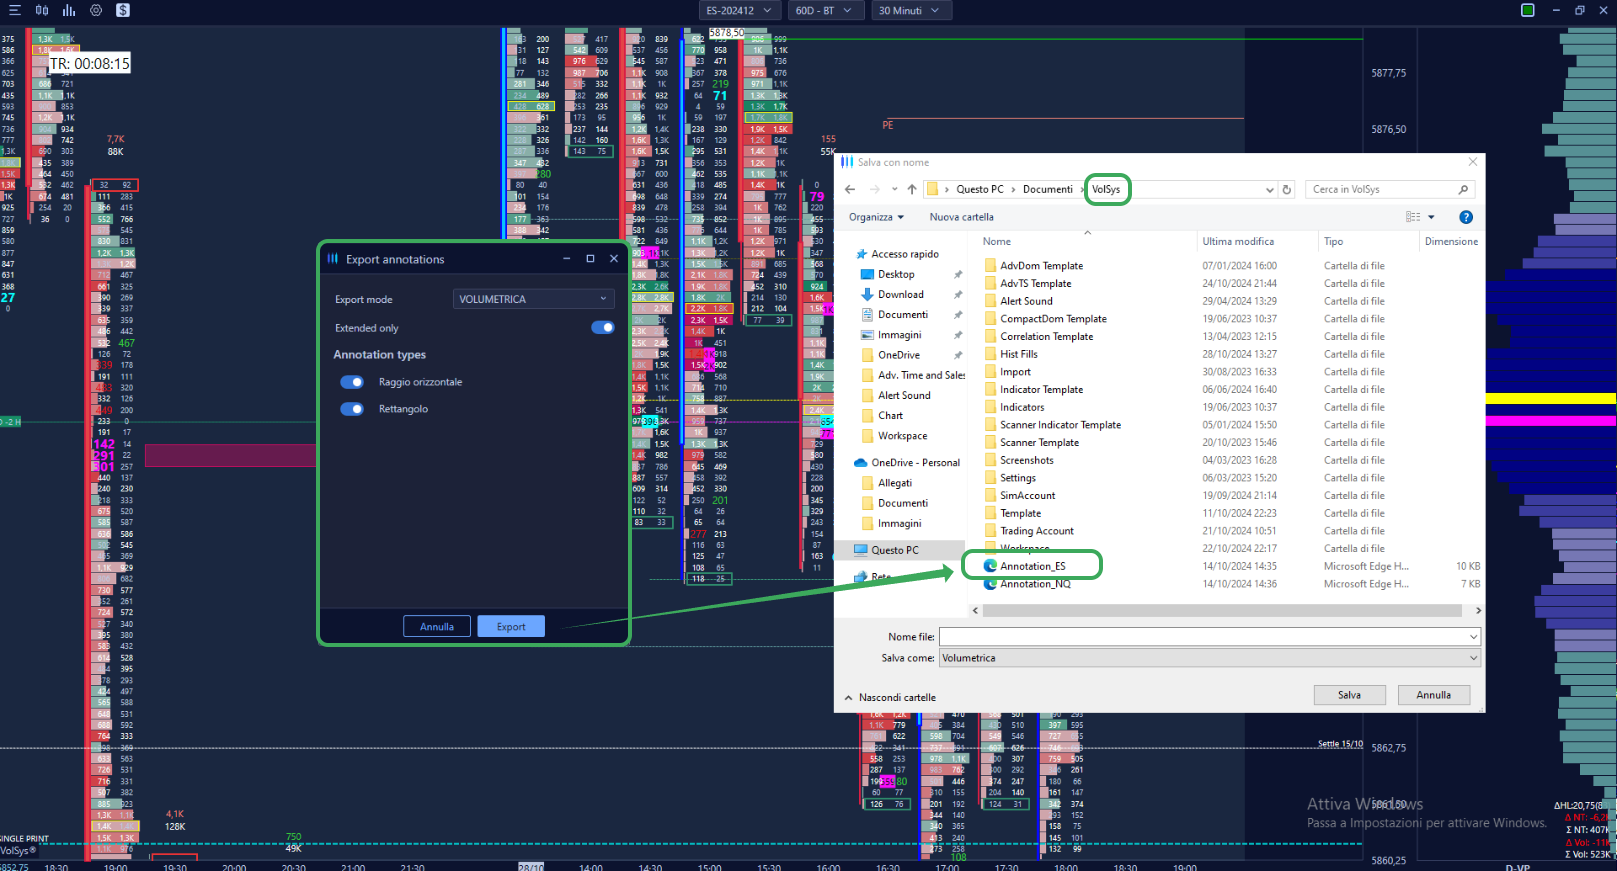Click Annulla in the Salva con nome dialog

tap(1433, 695)
